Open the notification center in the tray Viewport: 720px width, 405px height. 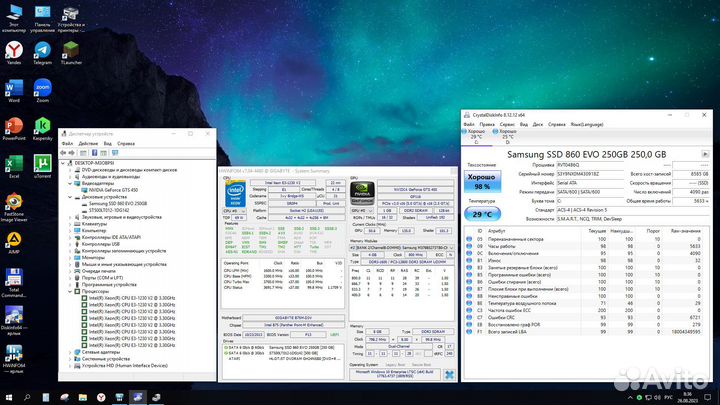click(708, 397)
